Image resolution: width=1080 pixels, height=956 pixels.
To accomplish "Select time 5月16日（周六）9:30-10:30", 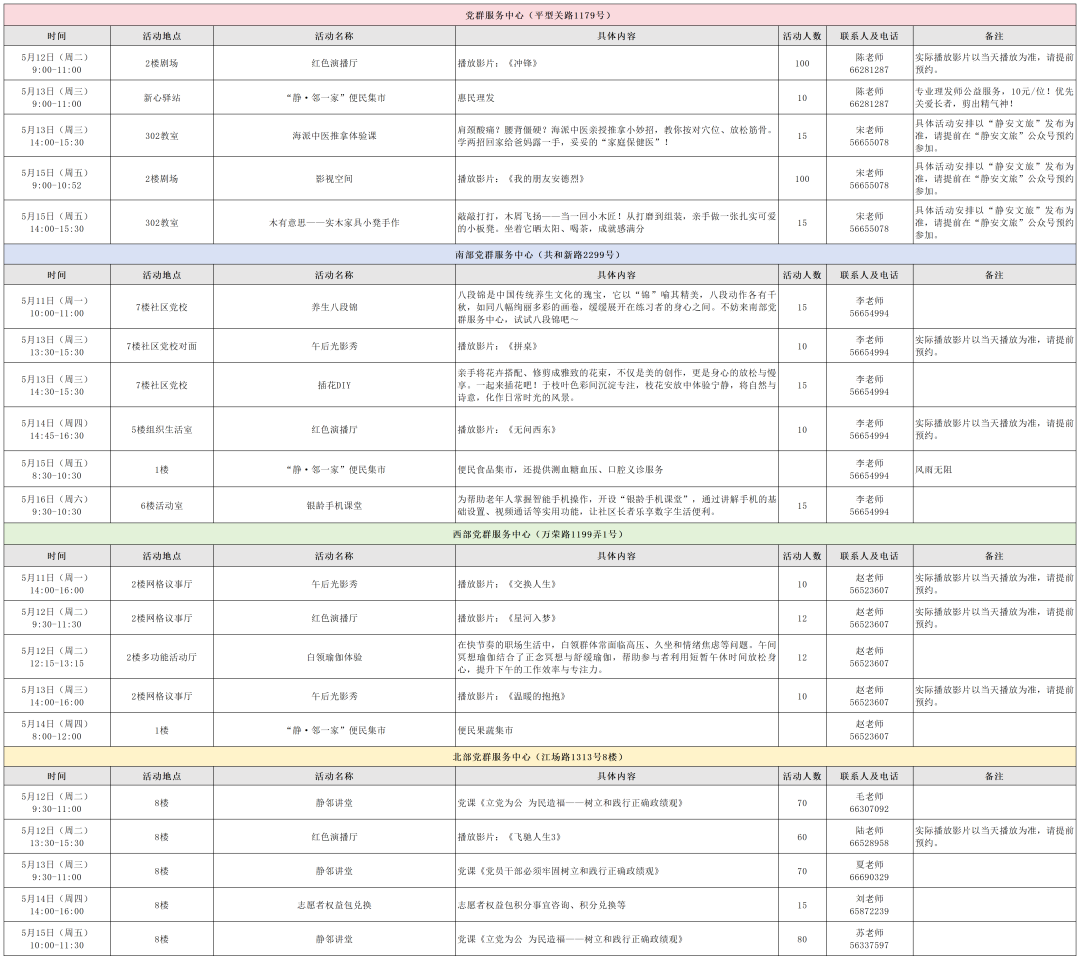I will [x=56, y=506].
